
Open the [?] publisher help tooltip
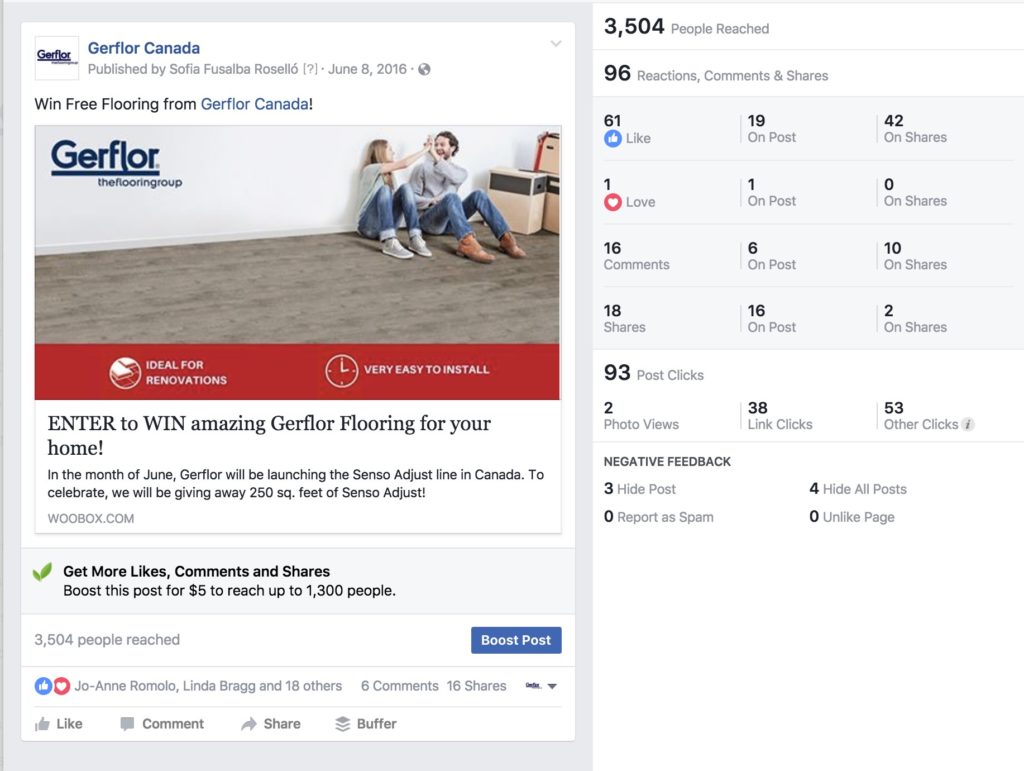point(310,69)
